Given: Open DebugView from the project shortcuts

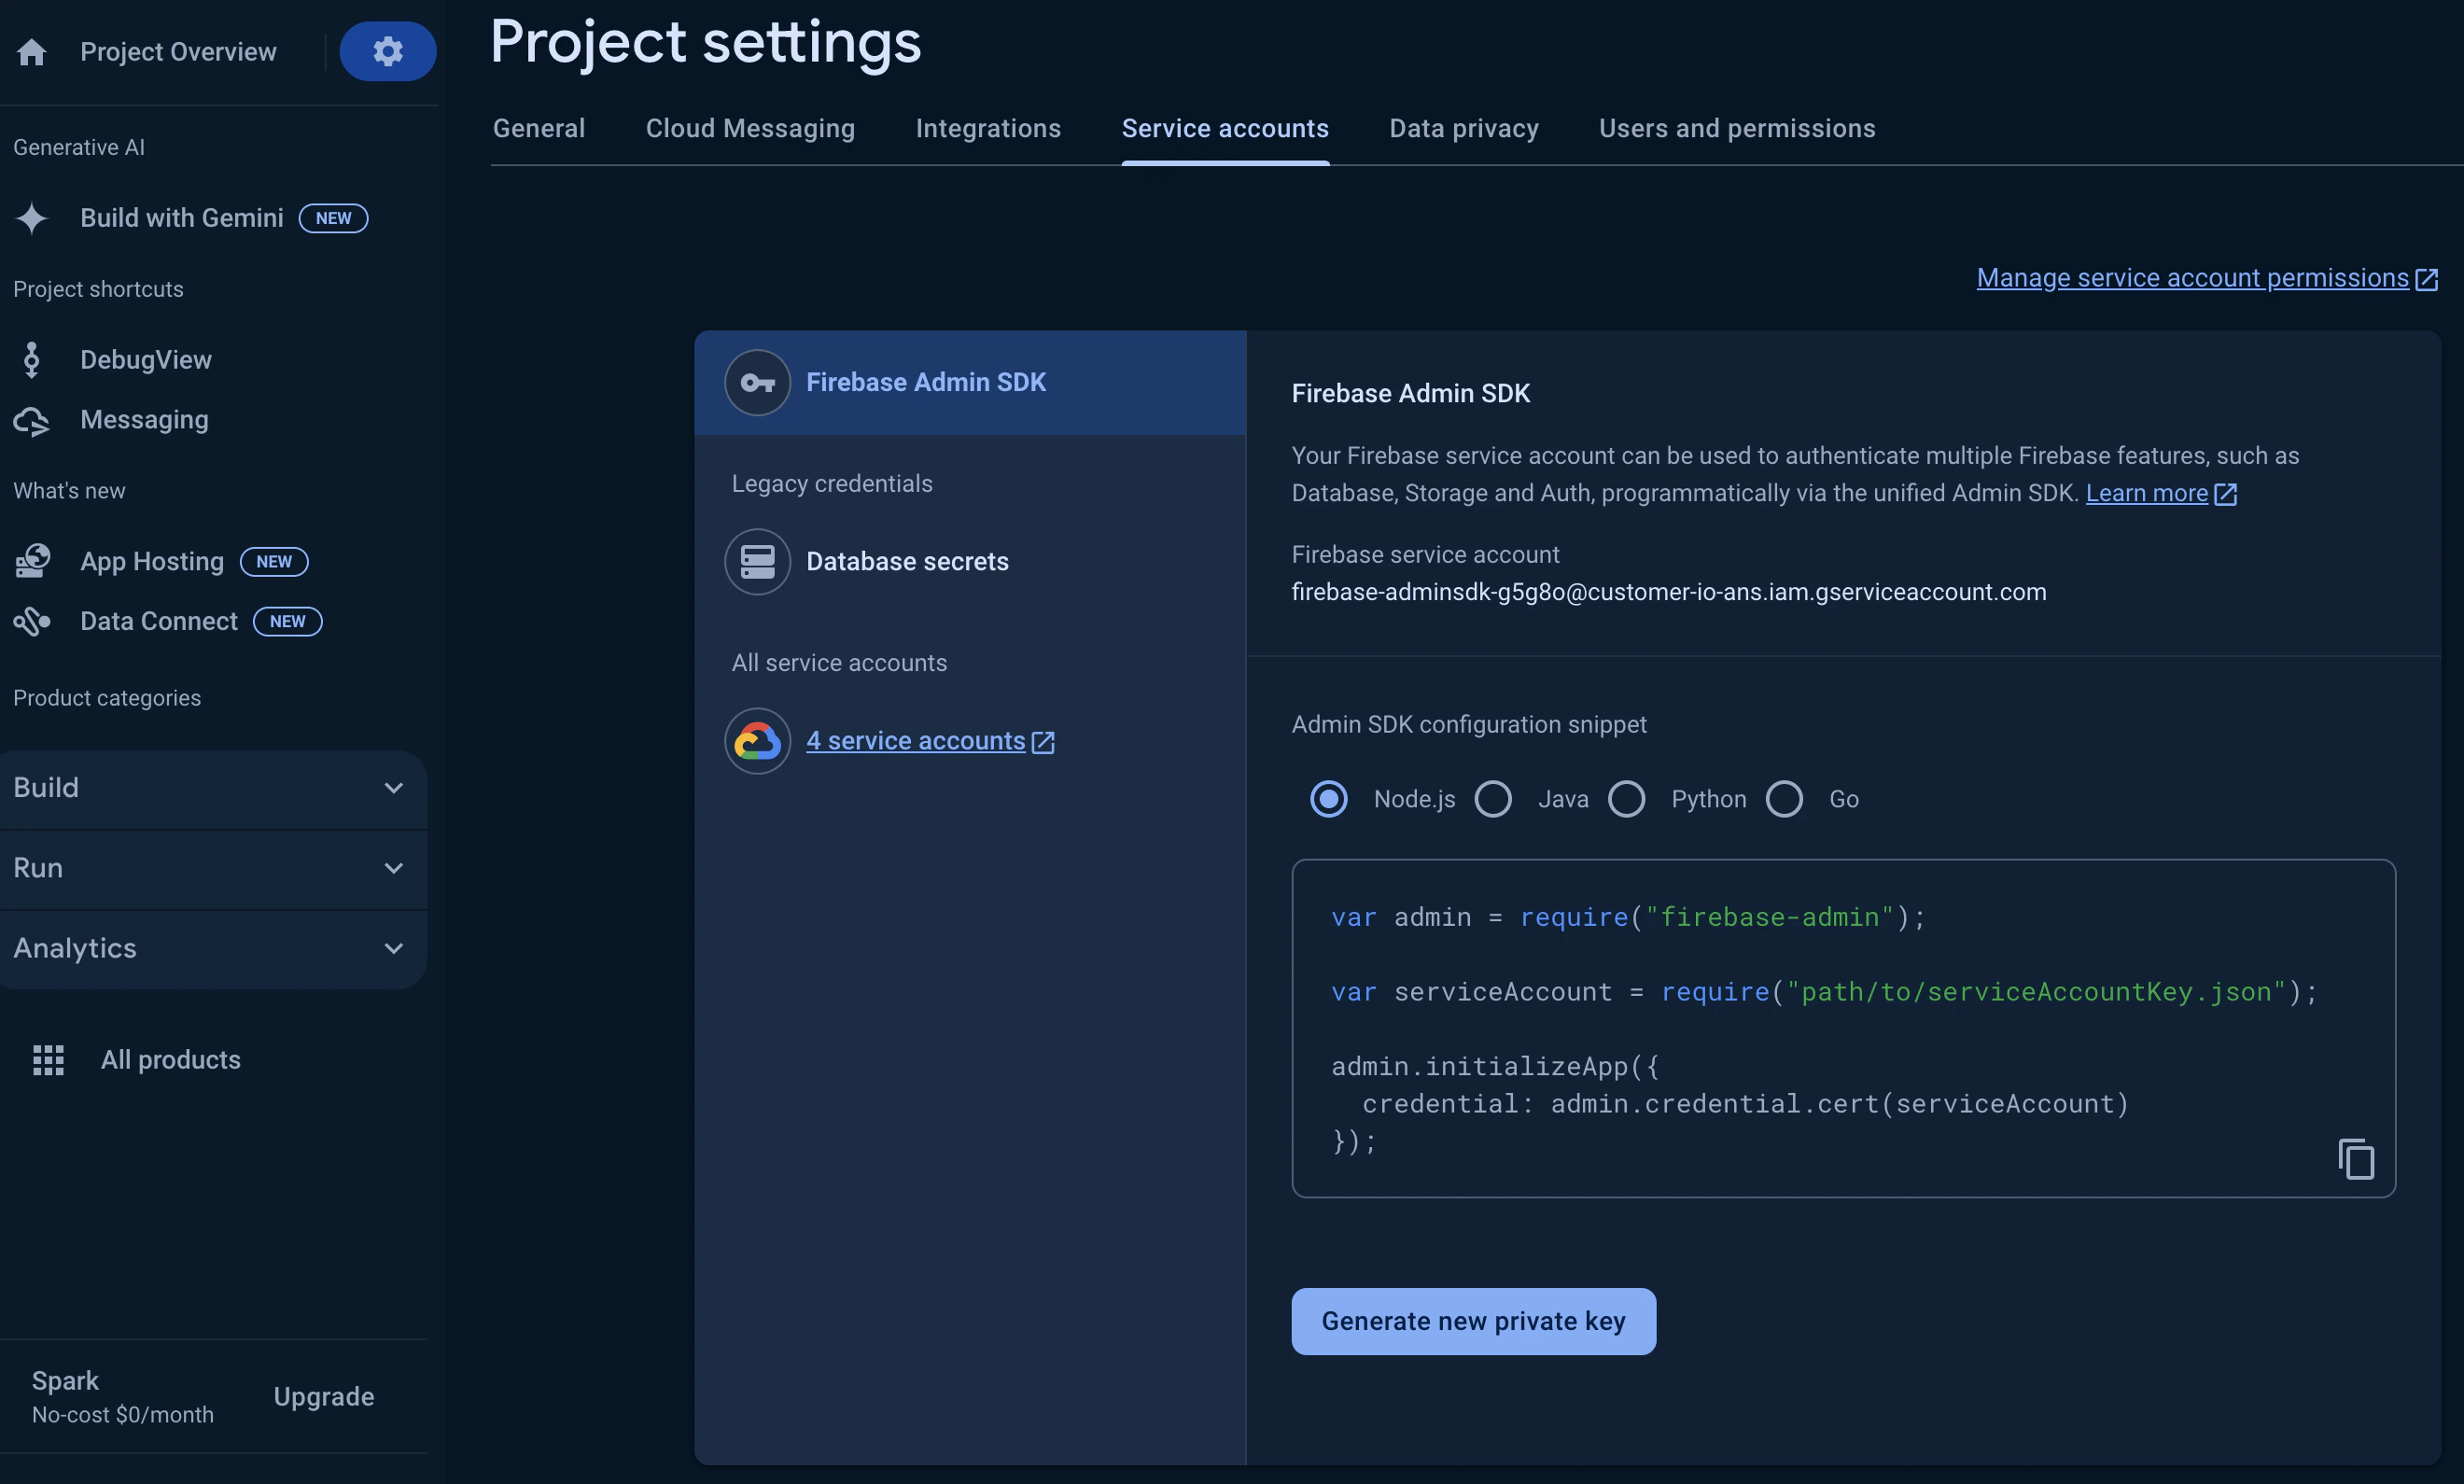Looking at the screenshot, I should (x=145, y=360).
